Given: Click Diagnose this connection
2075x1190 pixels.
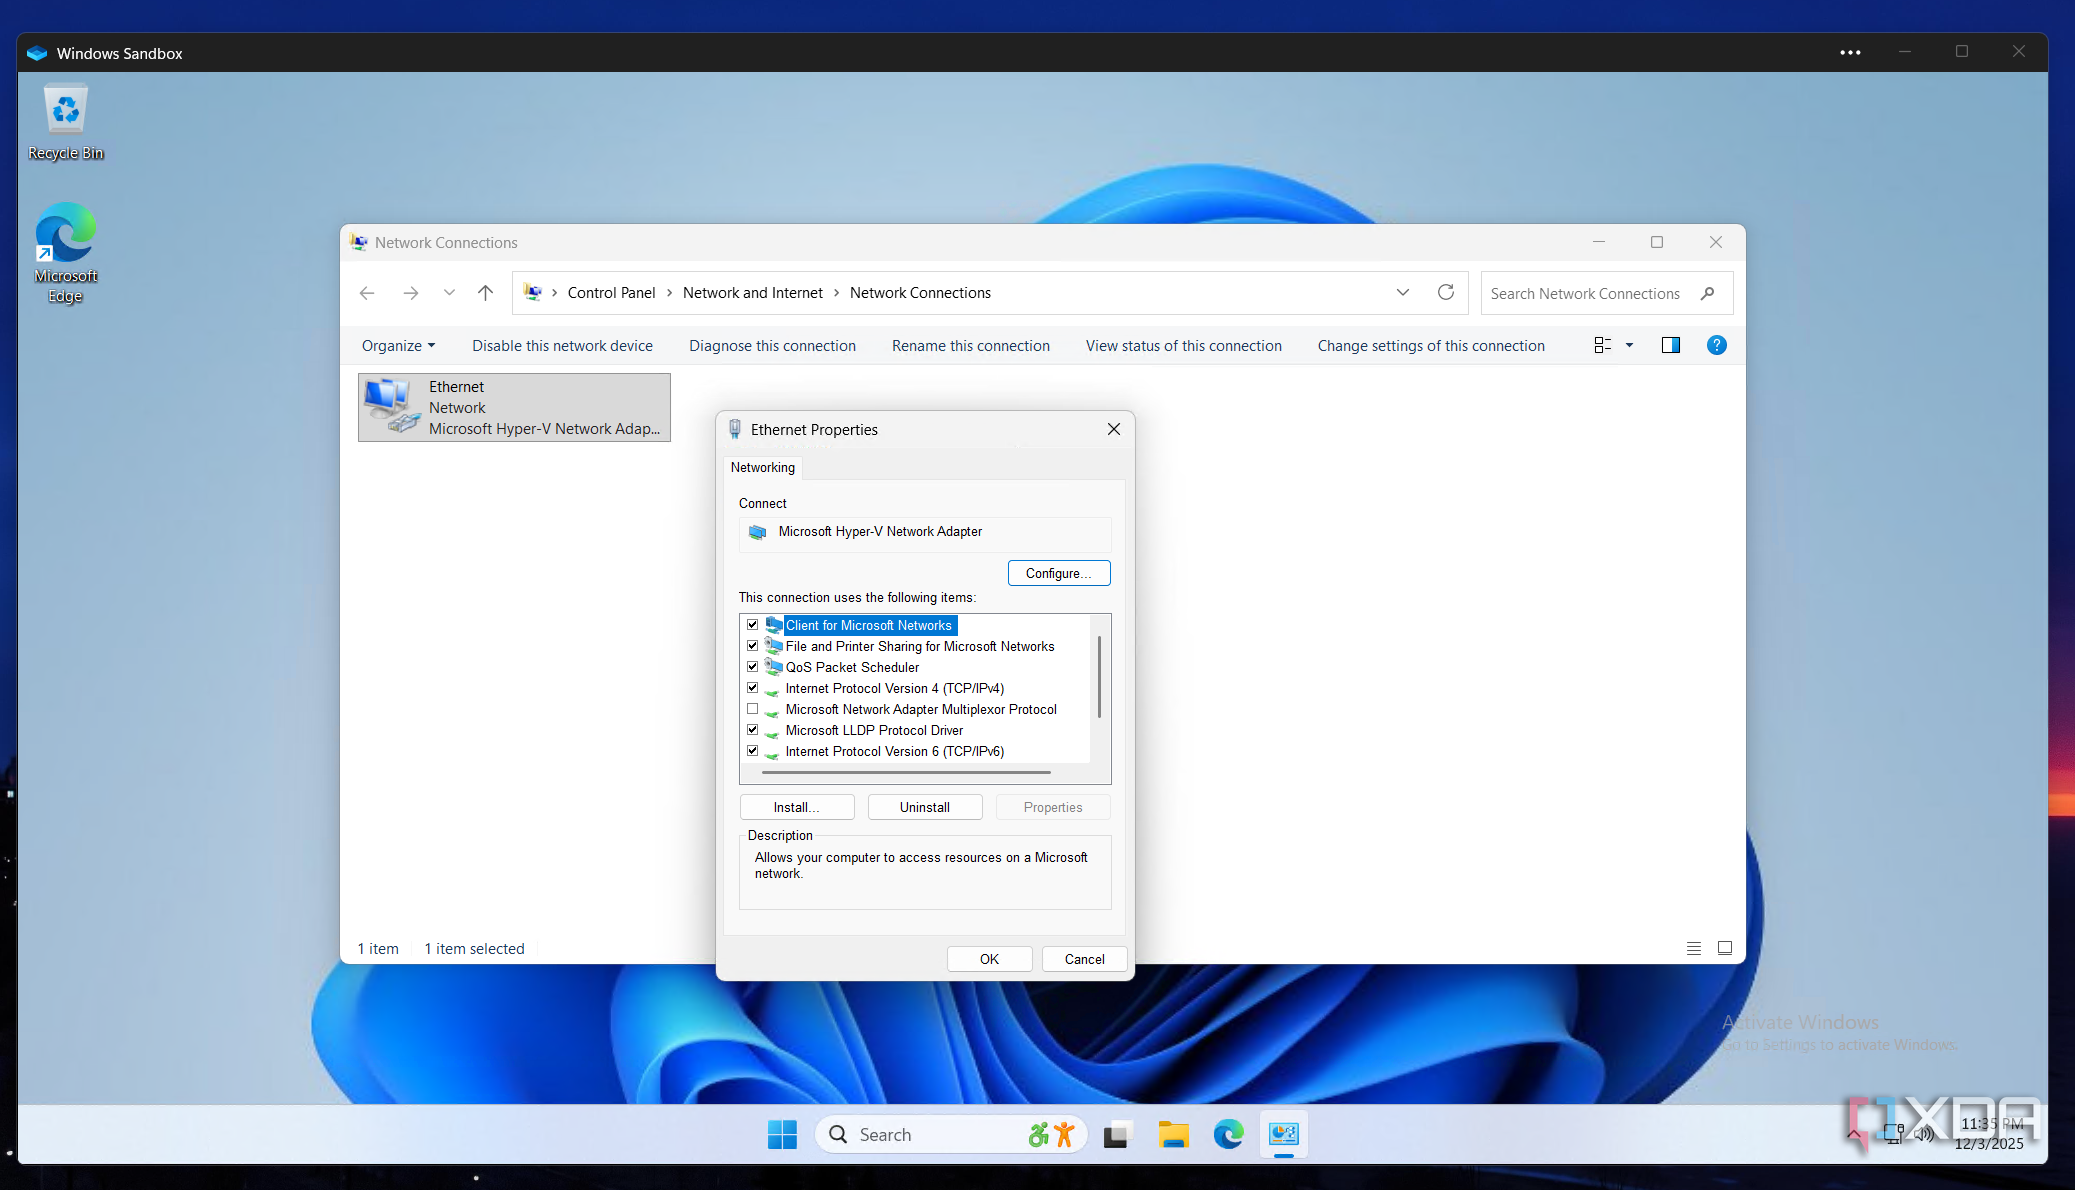Looking at the screenshot, I should 772,345.
